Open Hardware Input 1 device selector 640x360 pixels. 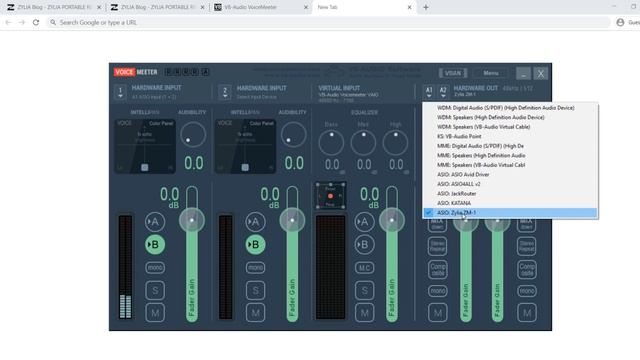coord(120,92)
